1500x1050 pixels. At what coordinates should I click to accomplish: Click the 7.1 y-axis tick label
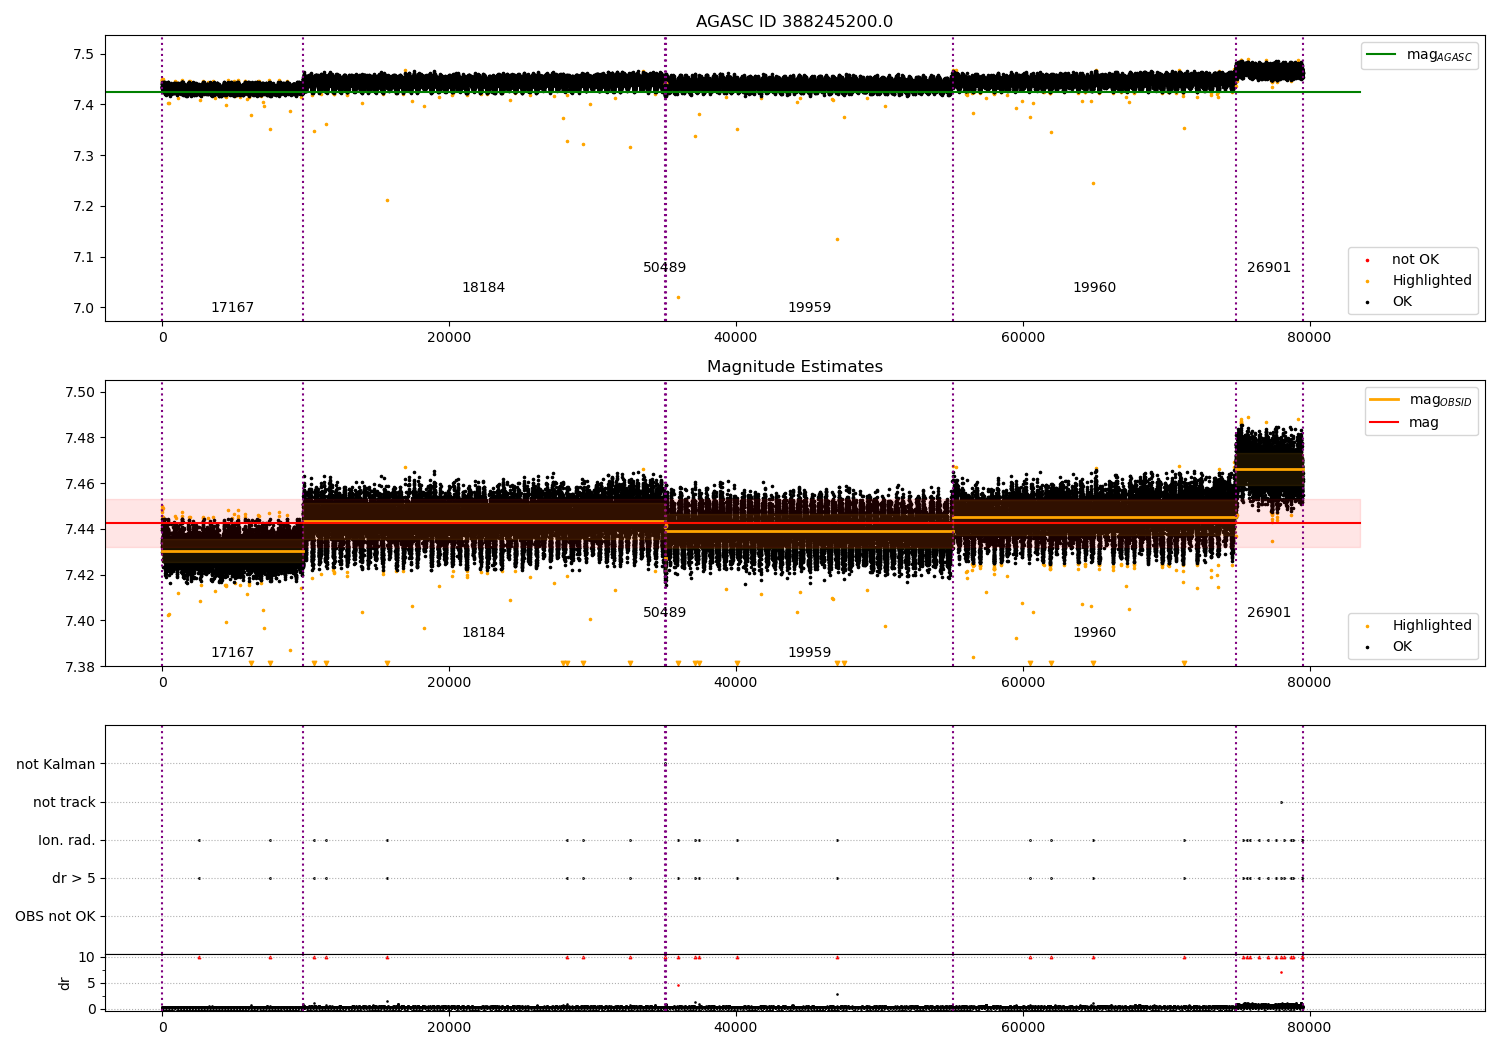[83, 257]
